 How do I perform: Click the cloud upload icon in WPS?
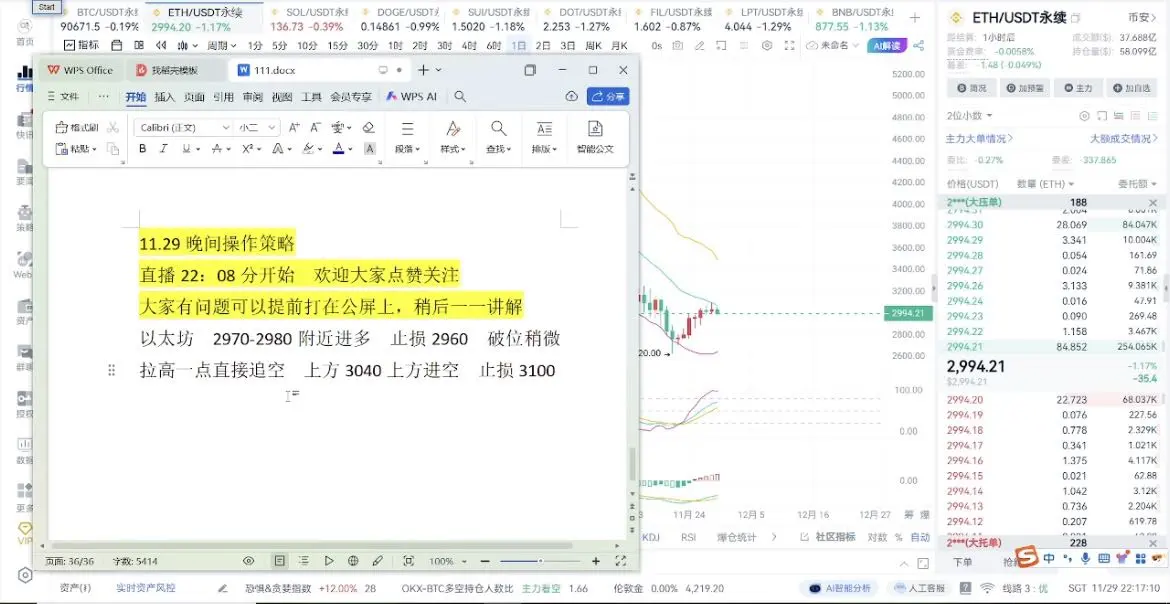[572, 96]
